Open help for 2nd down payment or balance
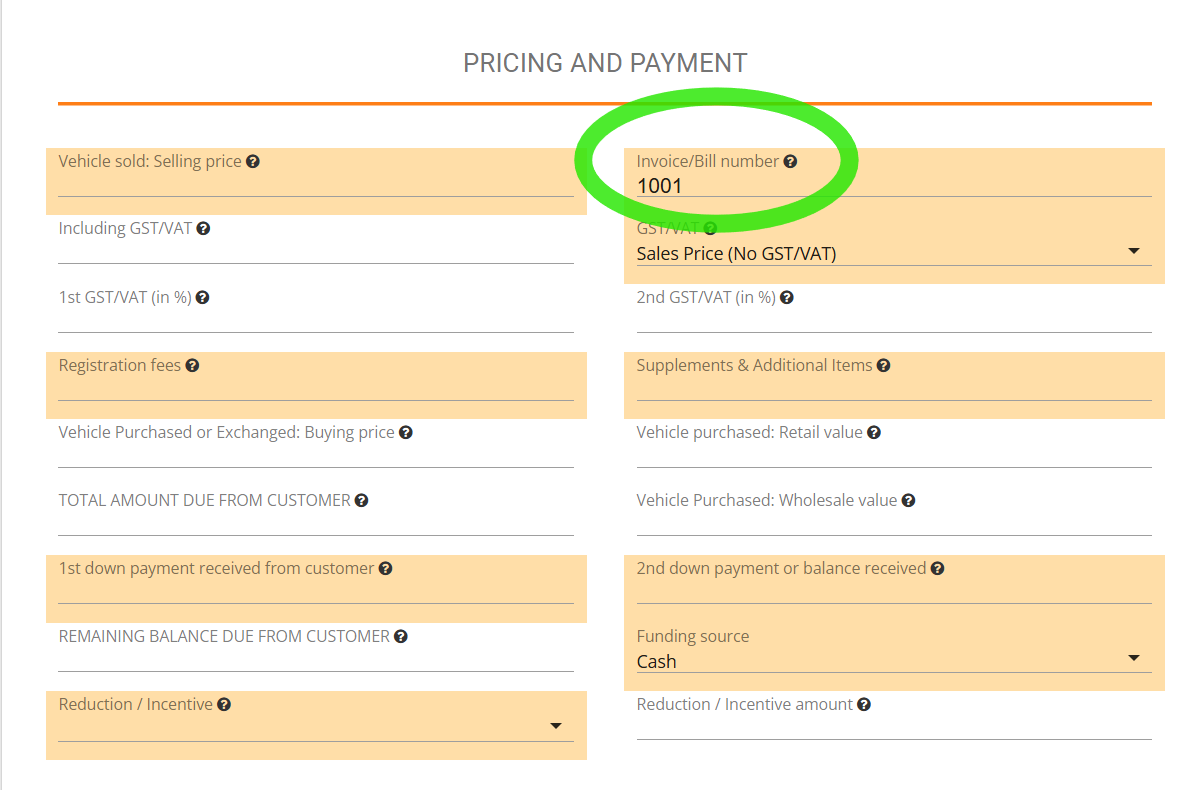 point(937,568)
